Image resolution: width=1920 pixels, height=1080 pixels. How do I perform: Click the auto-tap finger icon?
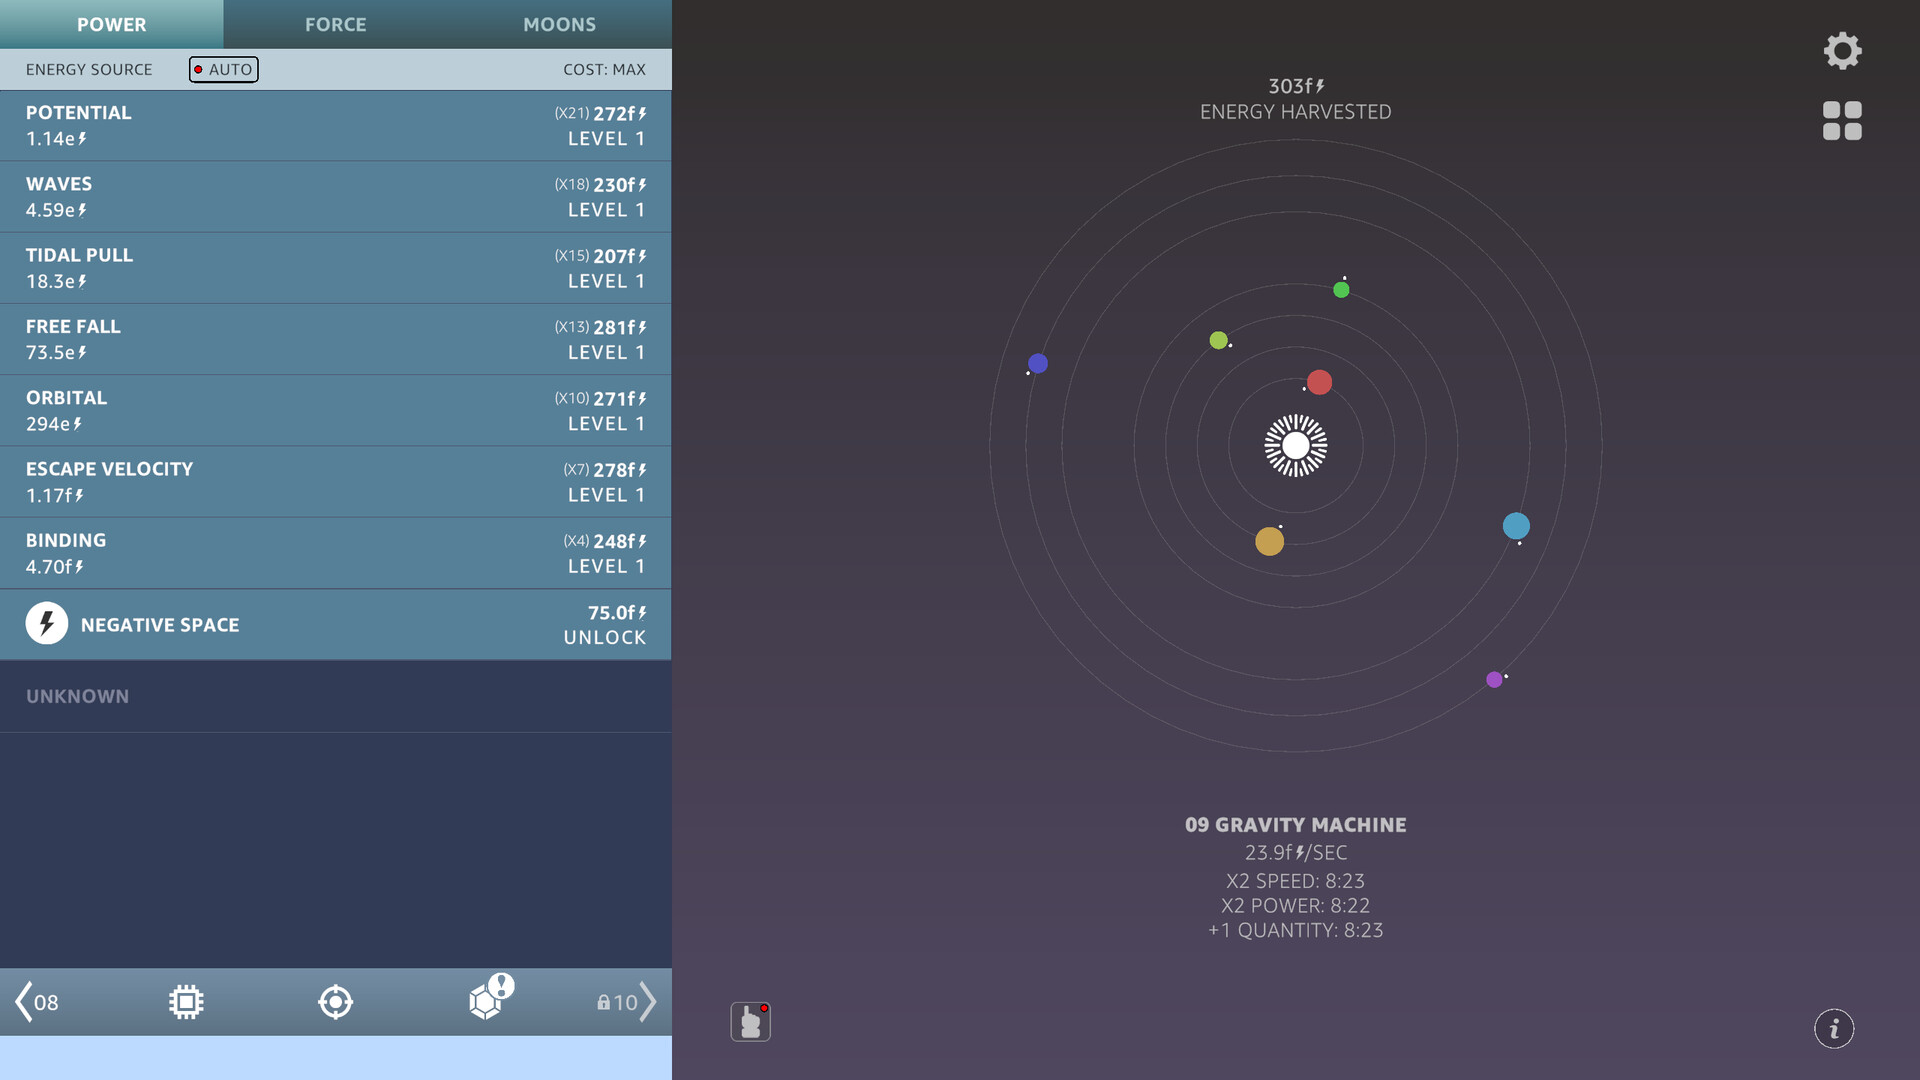750,1022
